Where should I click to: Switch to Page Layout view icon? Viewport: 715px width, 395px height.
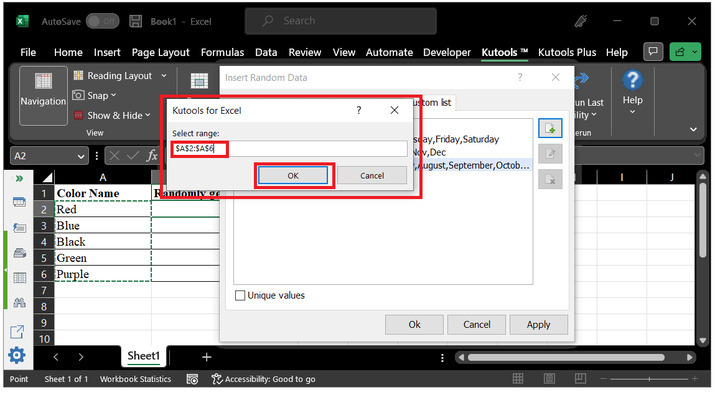[549, 379]
